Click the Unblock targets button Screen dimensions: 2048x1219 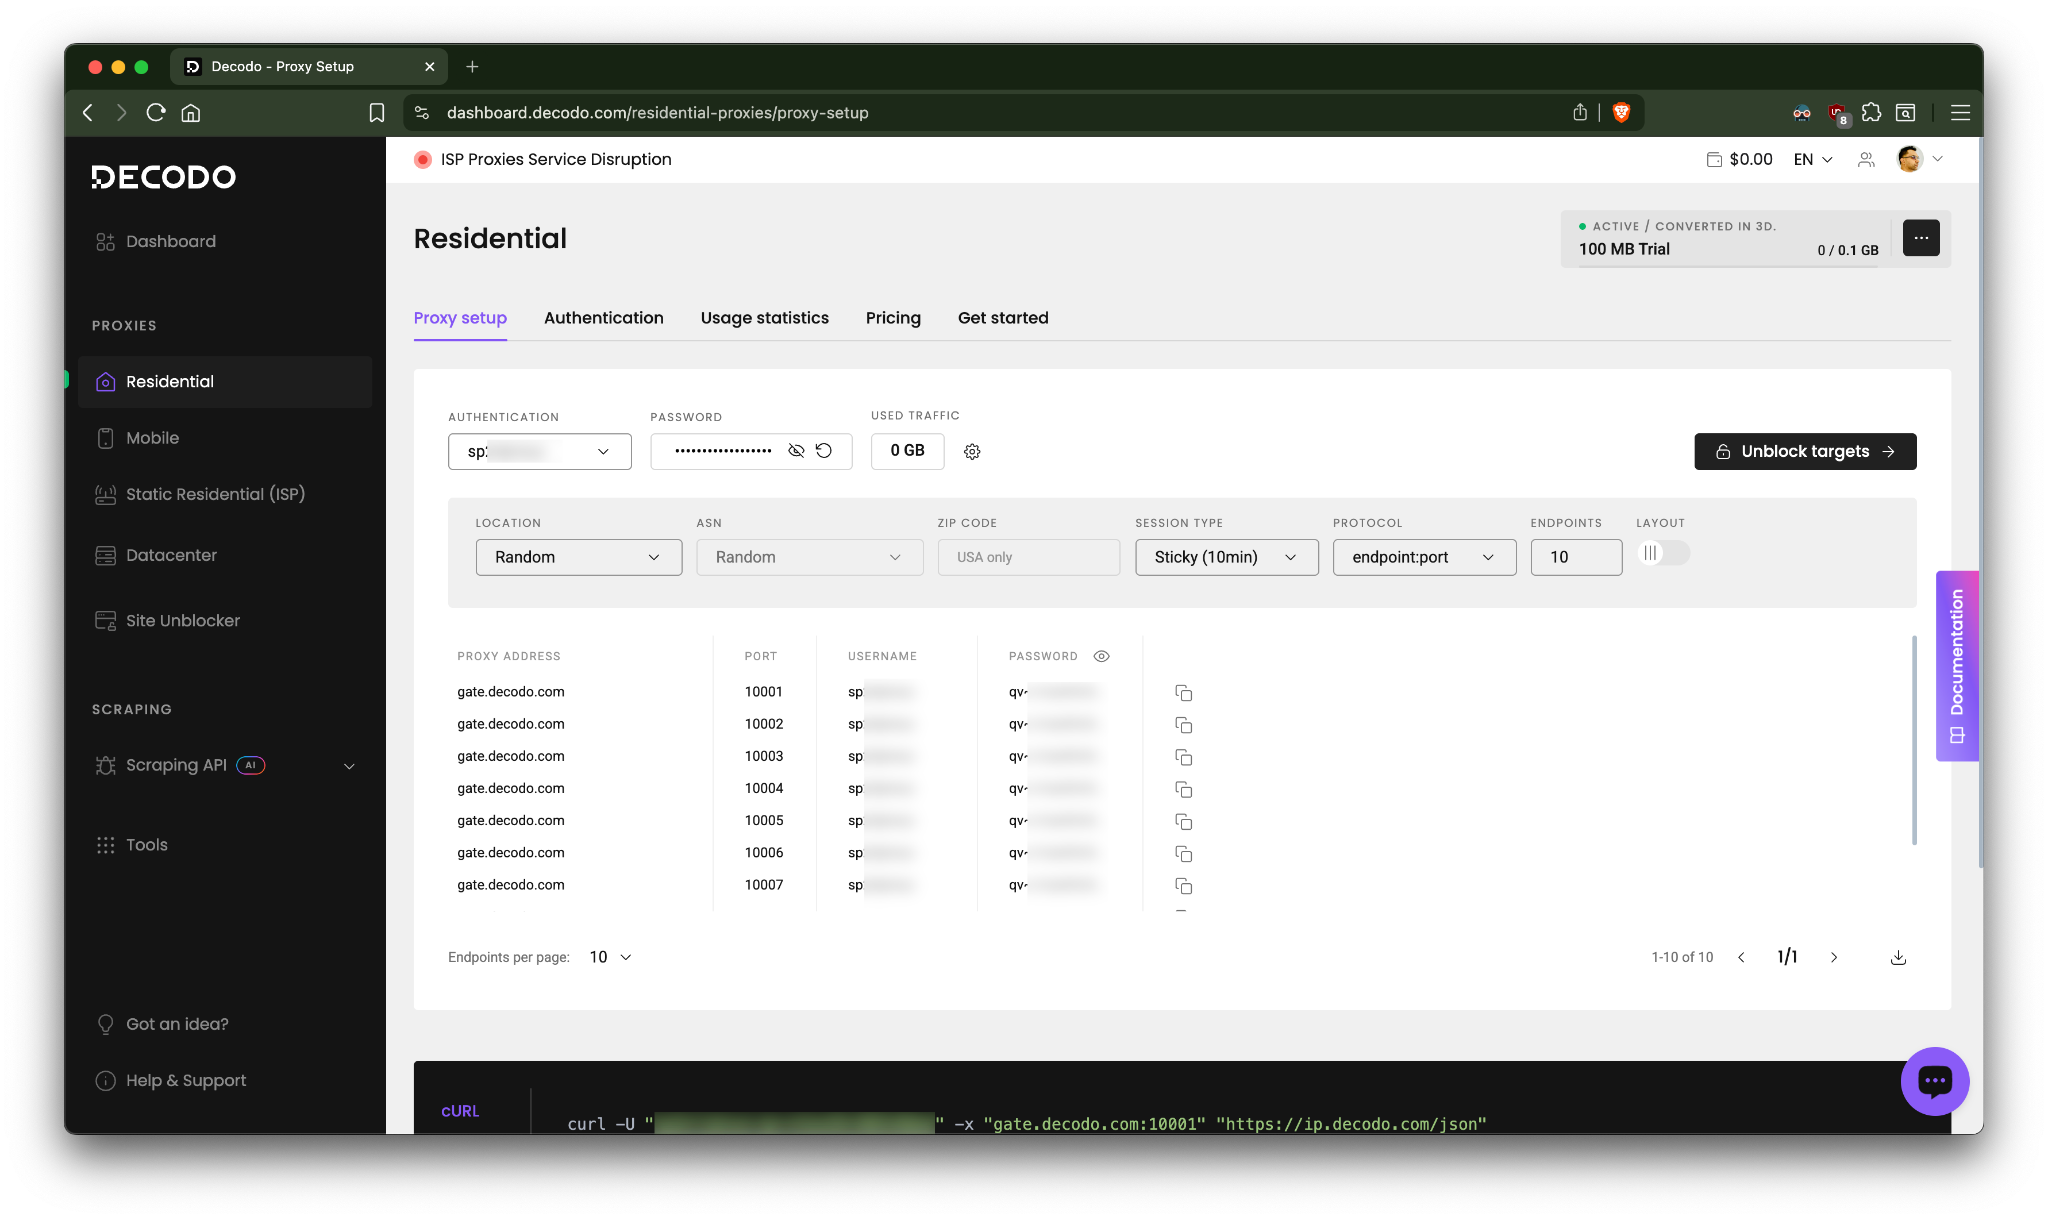[1805, 451]
